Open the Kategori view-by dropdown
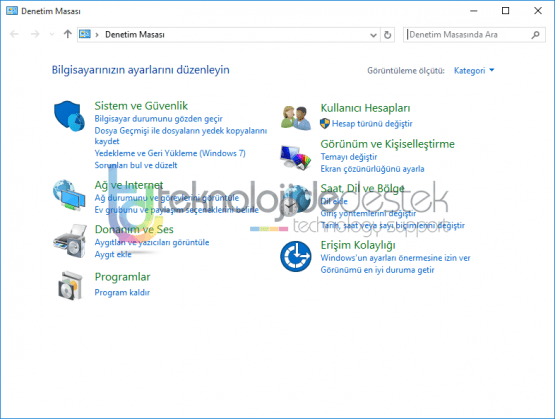 pyautogui.click(x=474, y=70)
